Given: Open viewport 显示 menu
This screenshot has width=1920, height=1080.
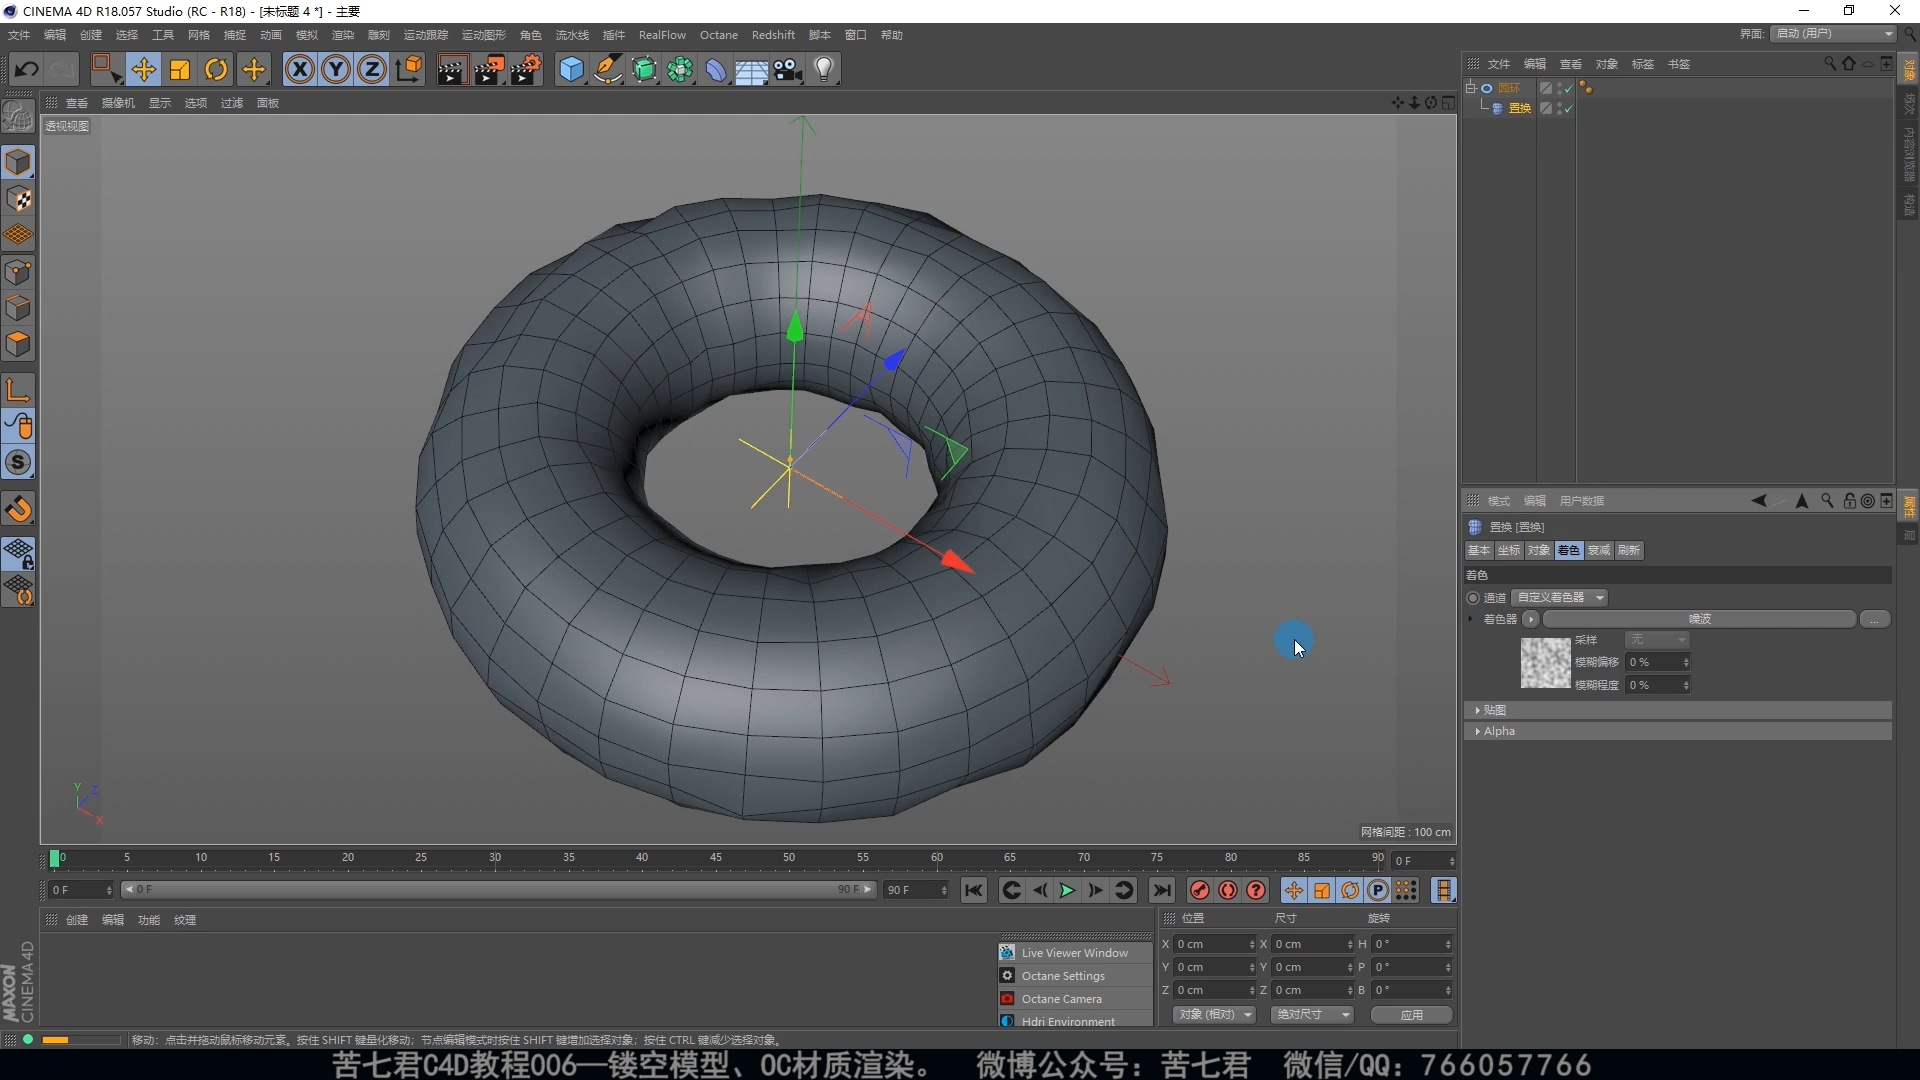Looking at the screenshot, I should 160,103.
